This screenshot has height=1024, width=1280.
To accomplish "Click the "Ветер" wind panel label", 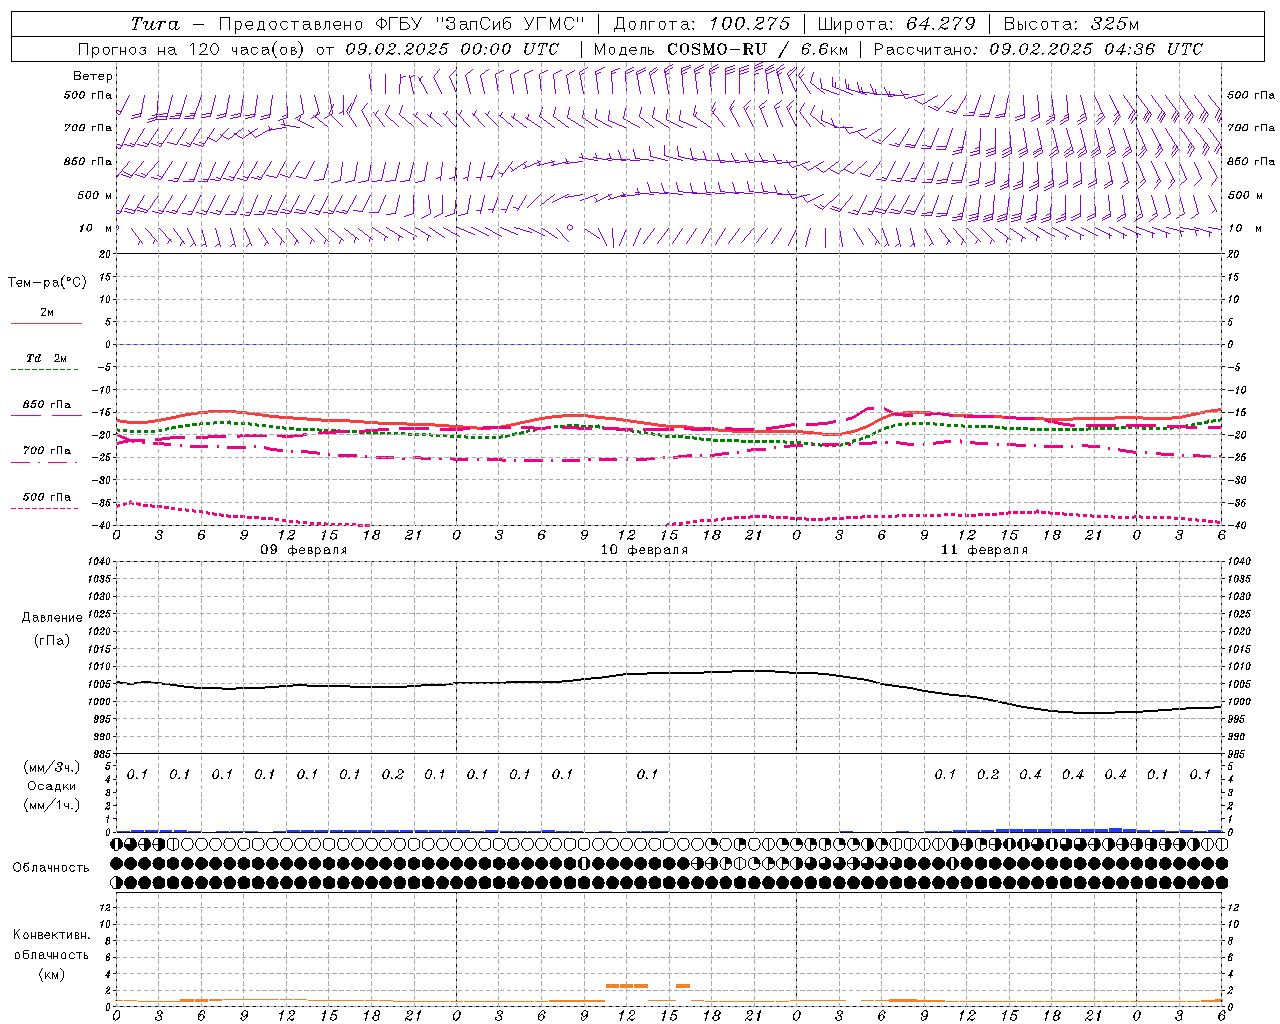I will tap(93, 76).
